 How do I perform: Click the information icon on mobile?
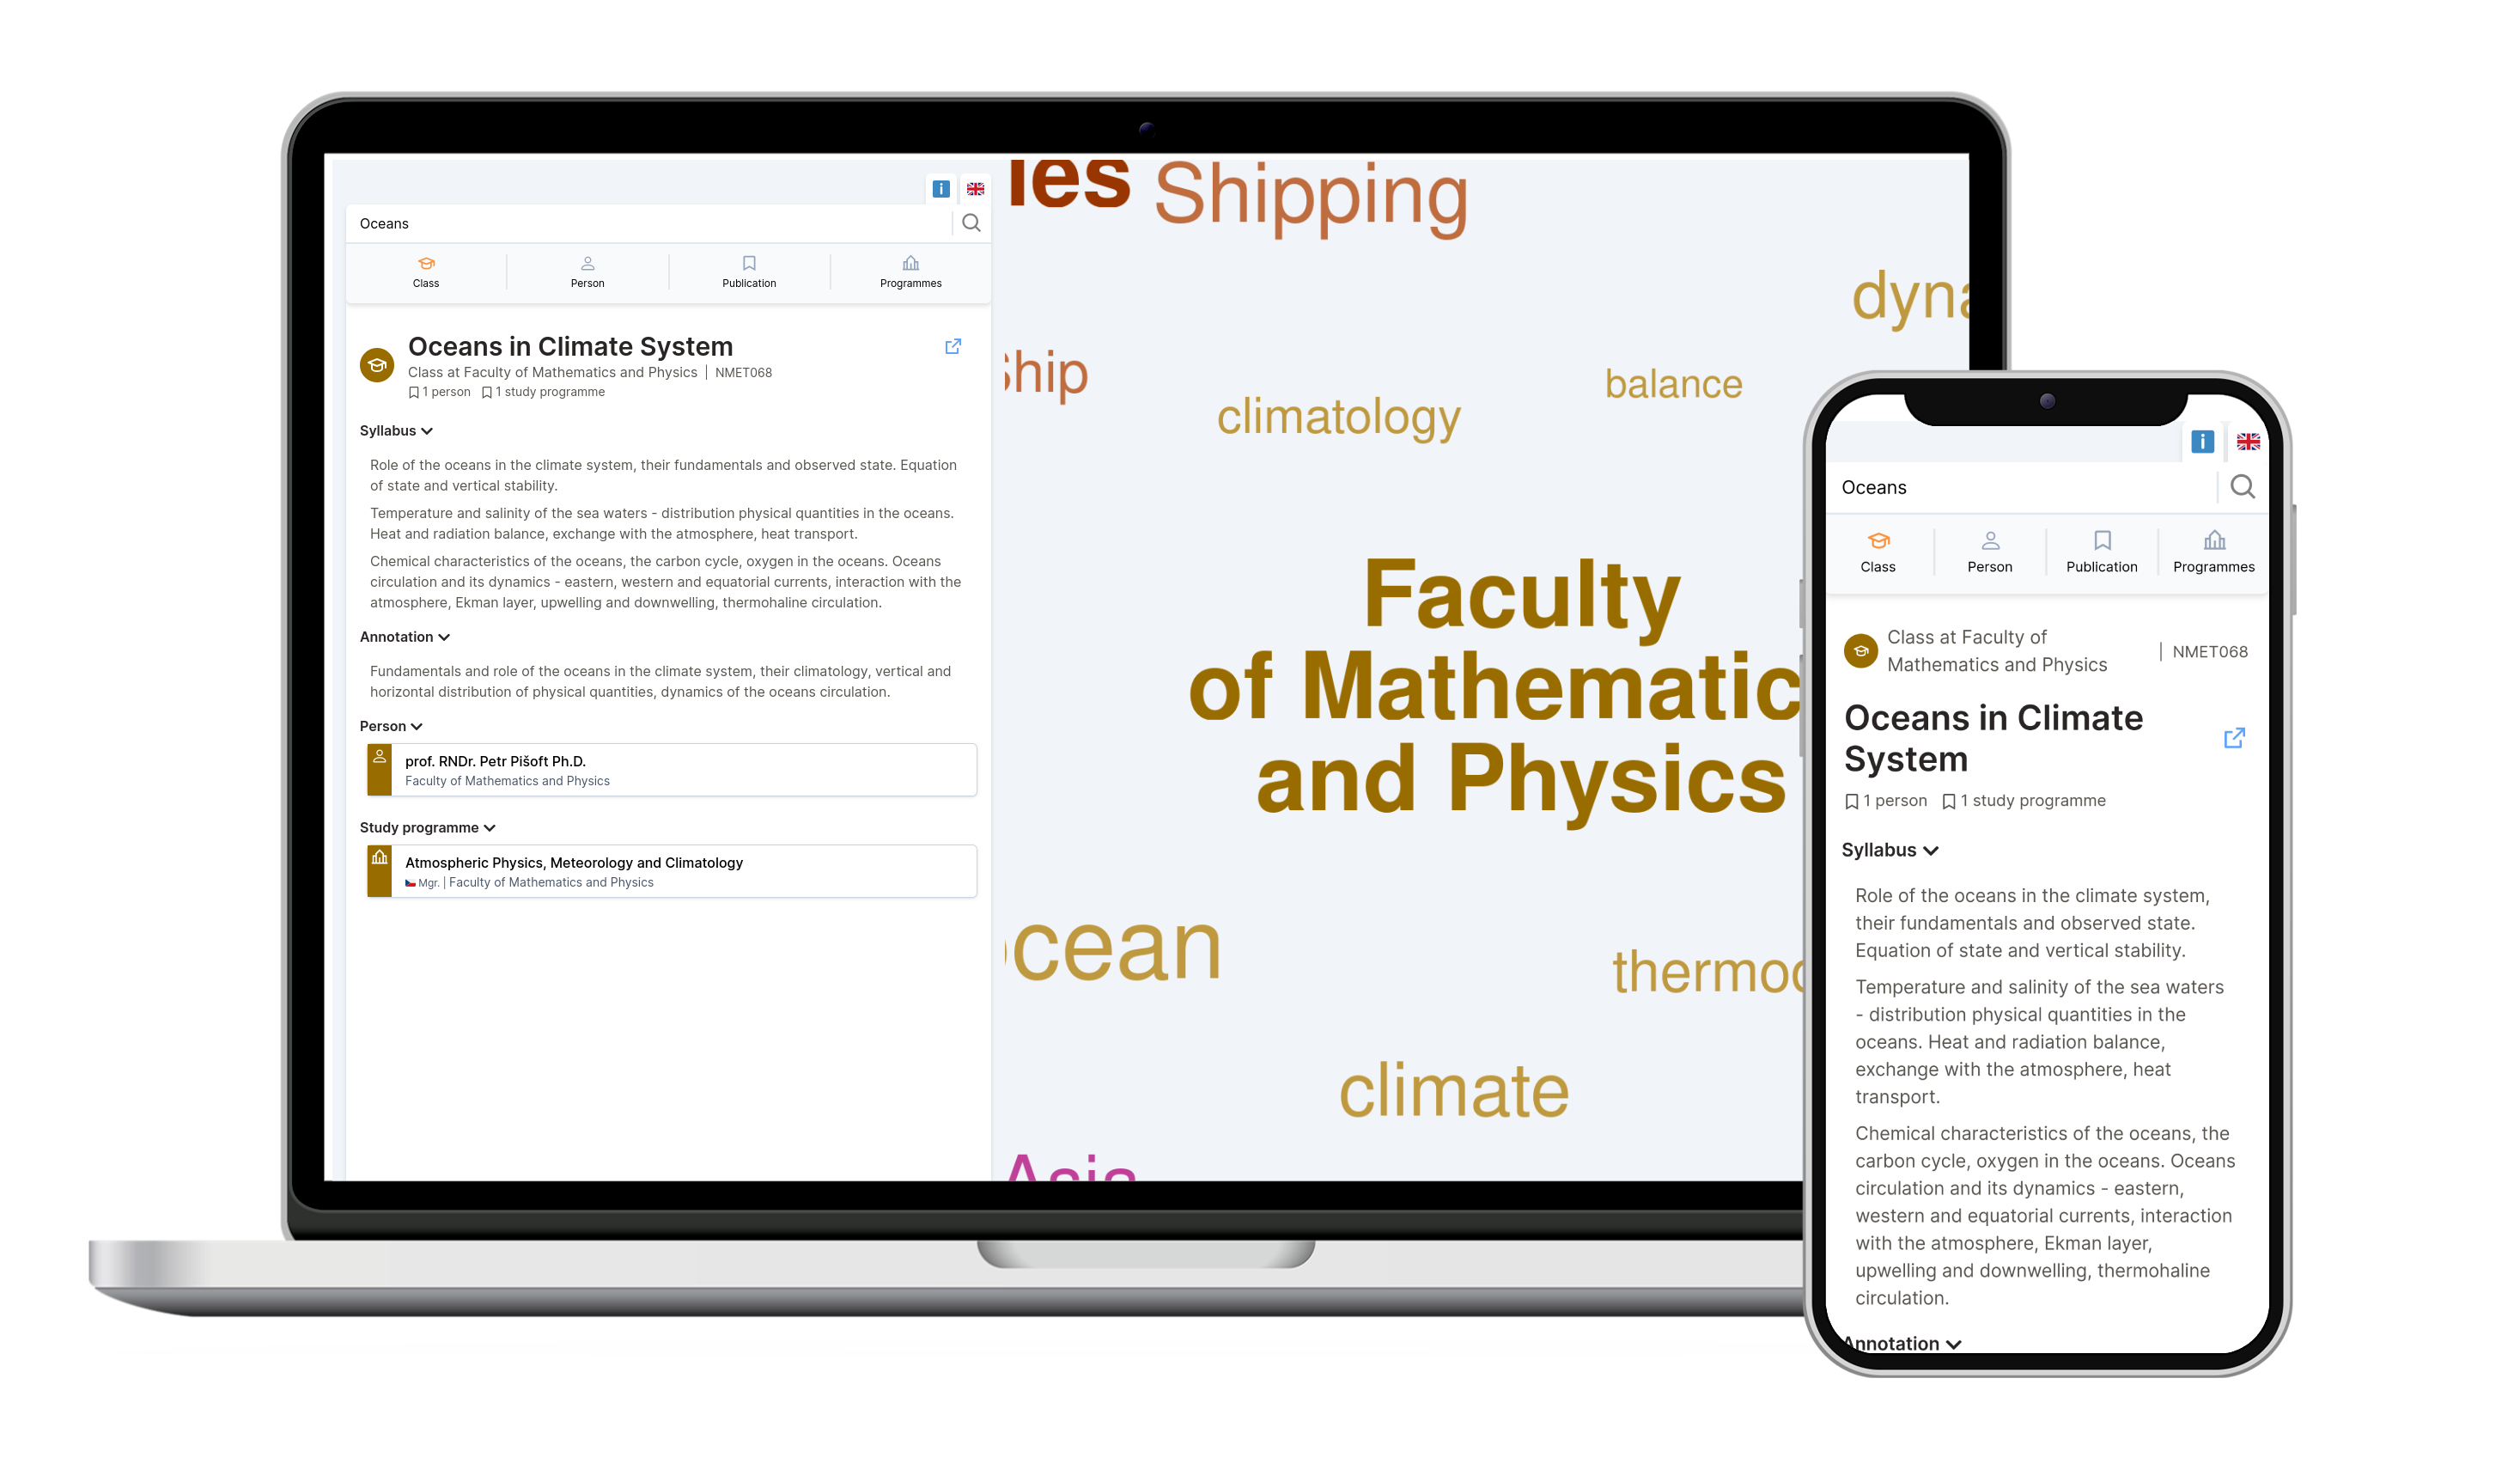[x=2200, y=441]
